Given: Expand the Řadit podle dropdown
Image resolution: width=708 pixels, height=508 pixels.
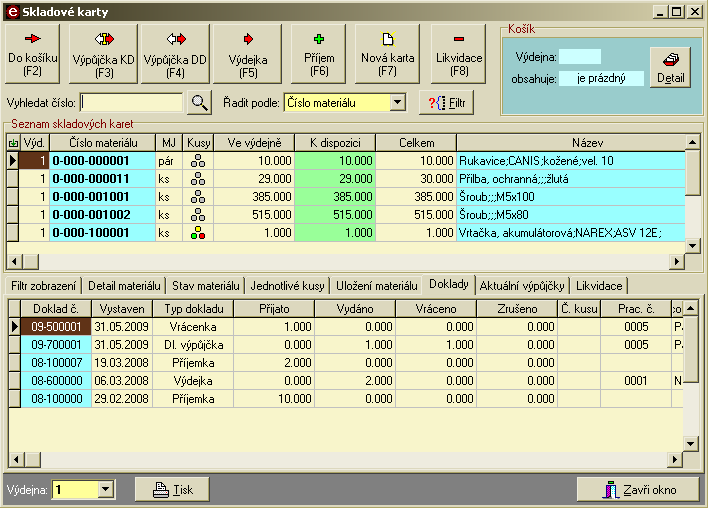Looking at the screenshot, I should (397, 102).
